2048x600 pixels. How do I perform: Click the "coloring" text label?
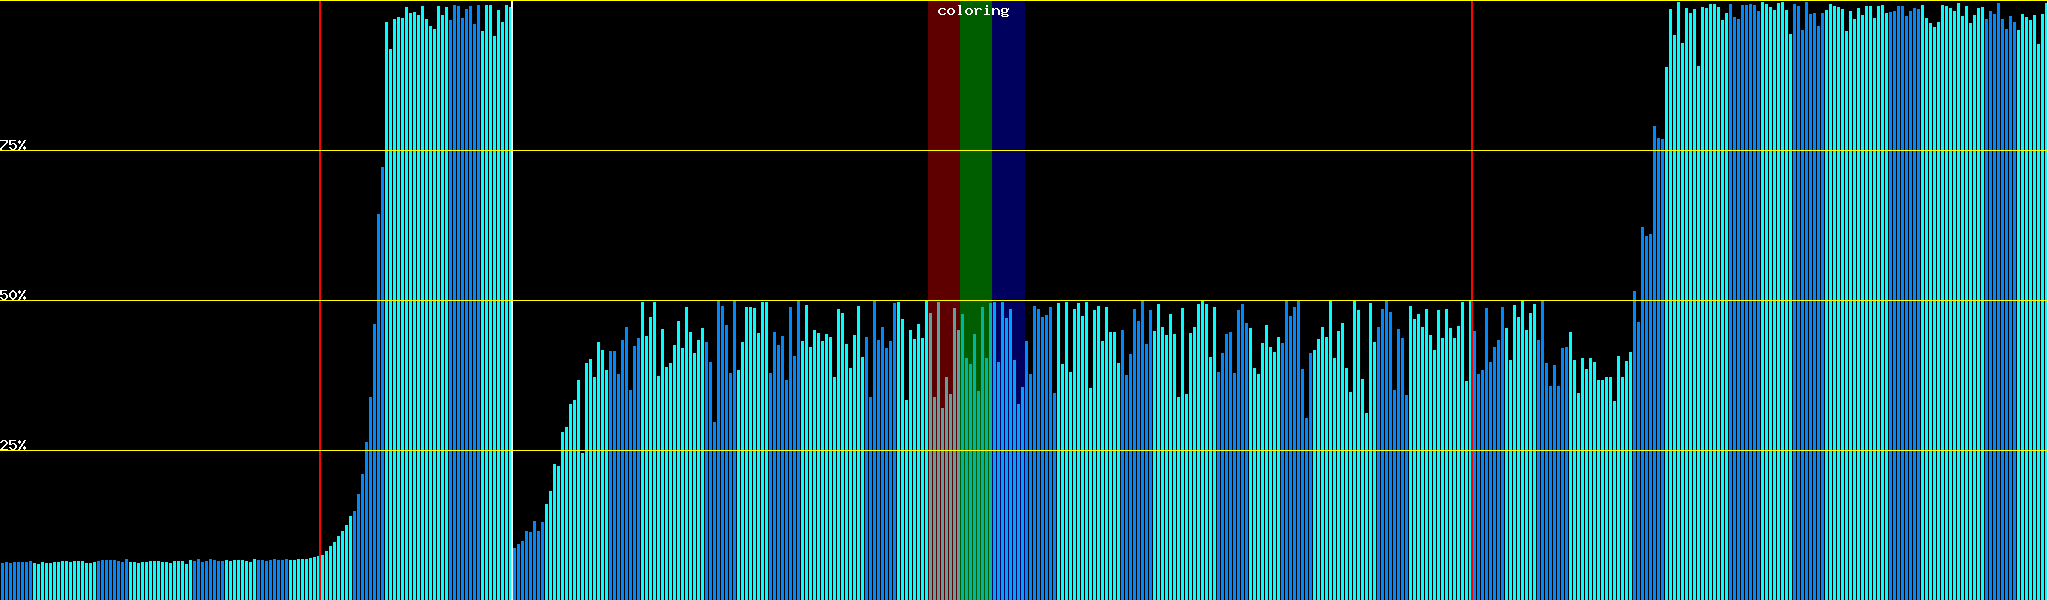[x=973, y=11]
